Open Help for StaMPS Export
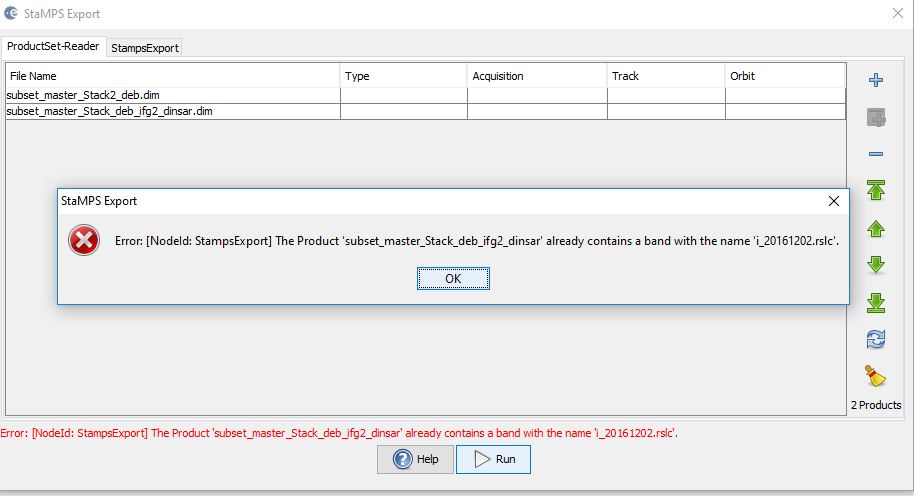This screenshot has width=914, height=496. point(415,459)
